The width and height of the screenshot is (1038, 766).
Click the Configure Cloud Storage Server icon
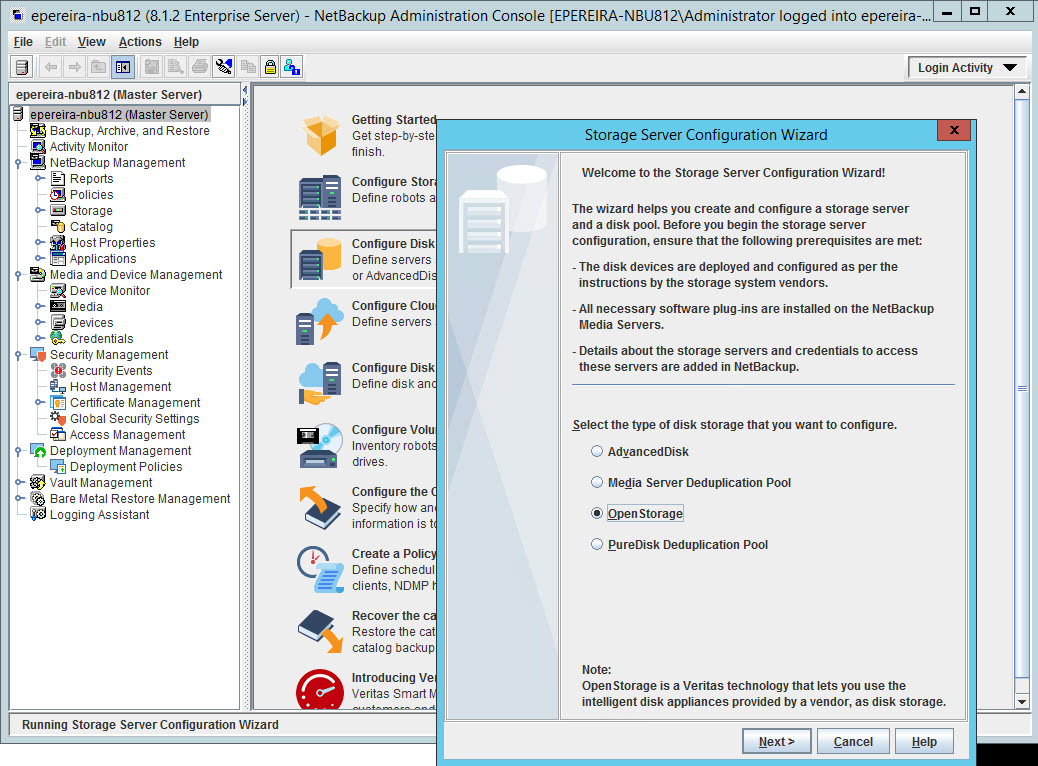coord(319,321)
